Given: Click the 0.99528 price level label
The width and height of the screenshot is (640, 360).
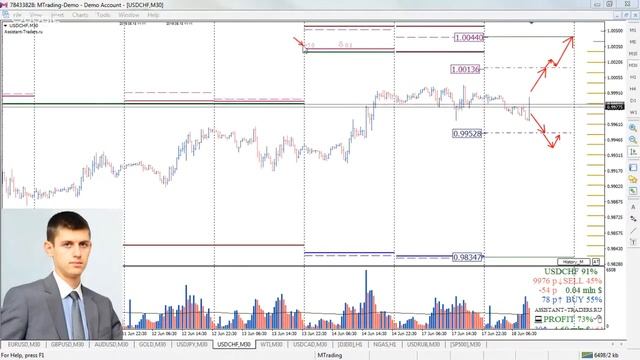Looking at the screenshot, I should pos(467,133).
